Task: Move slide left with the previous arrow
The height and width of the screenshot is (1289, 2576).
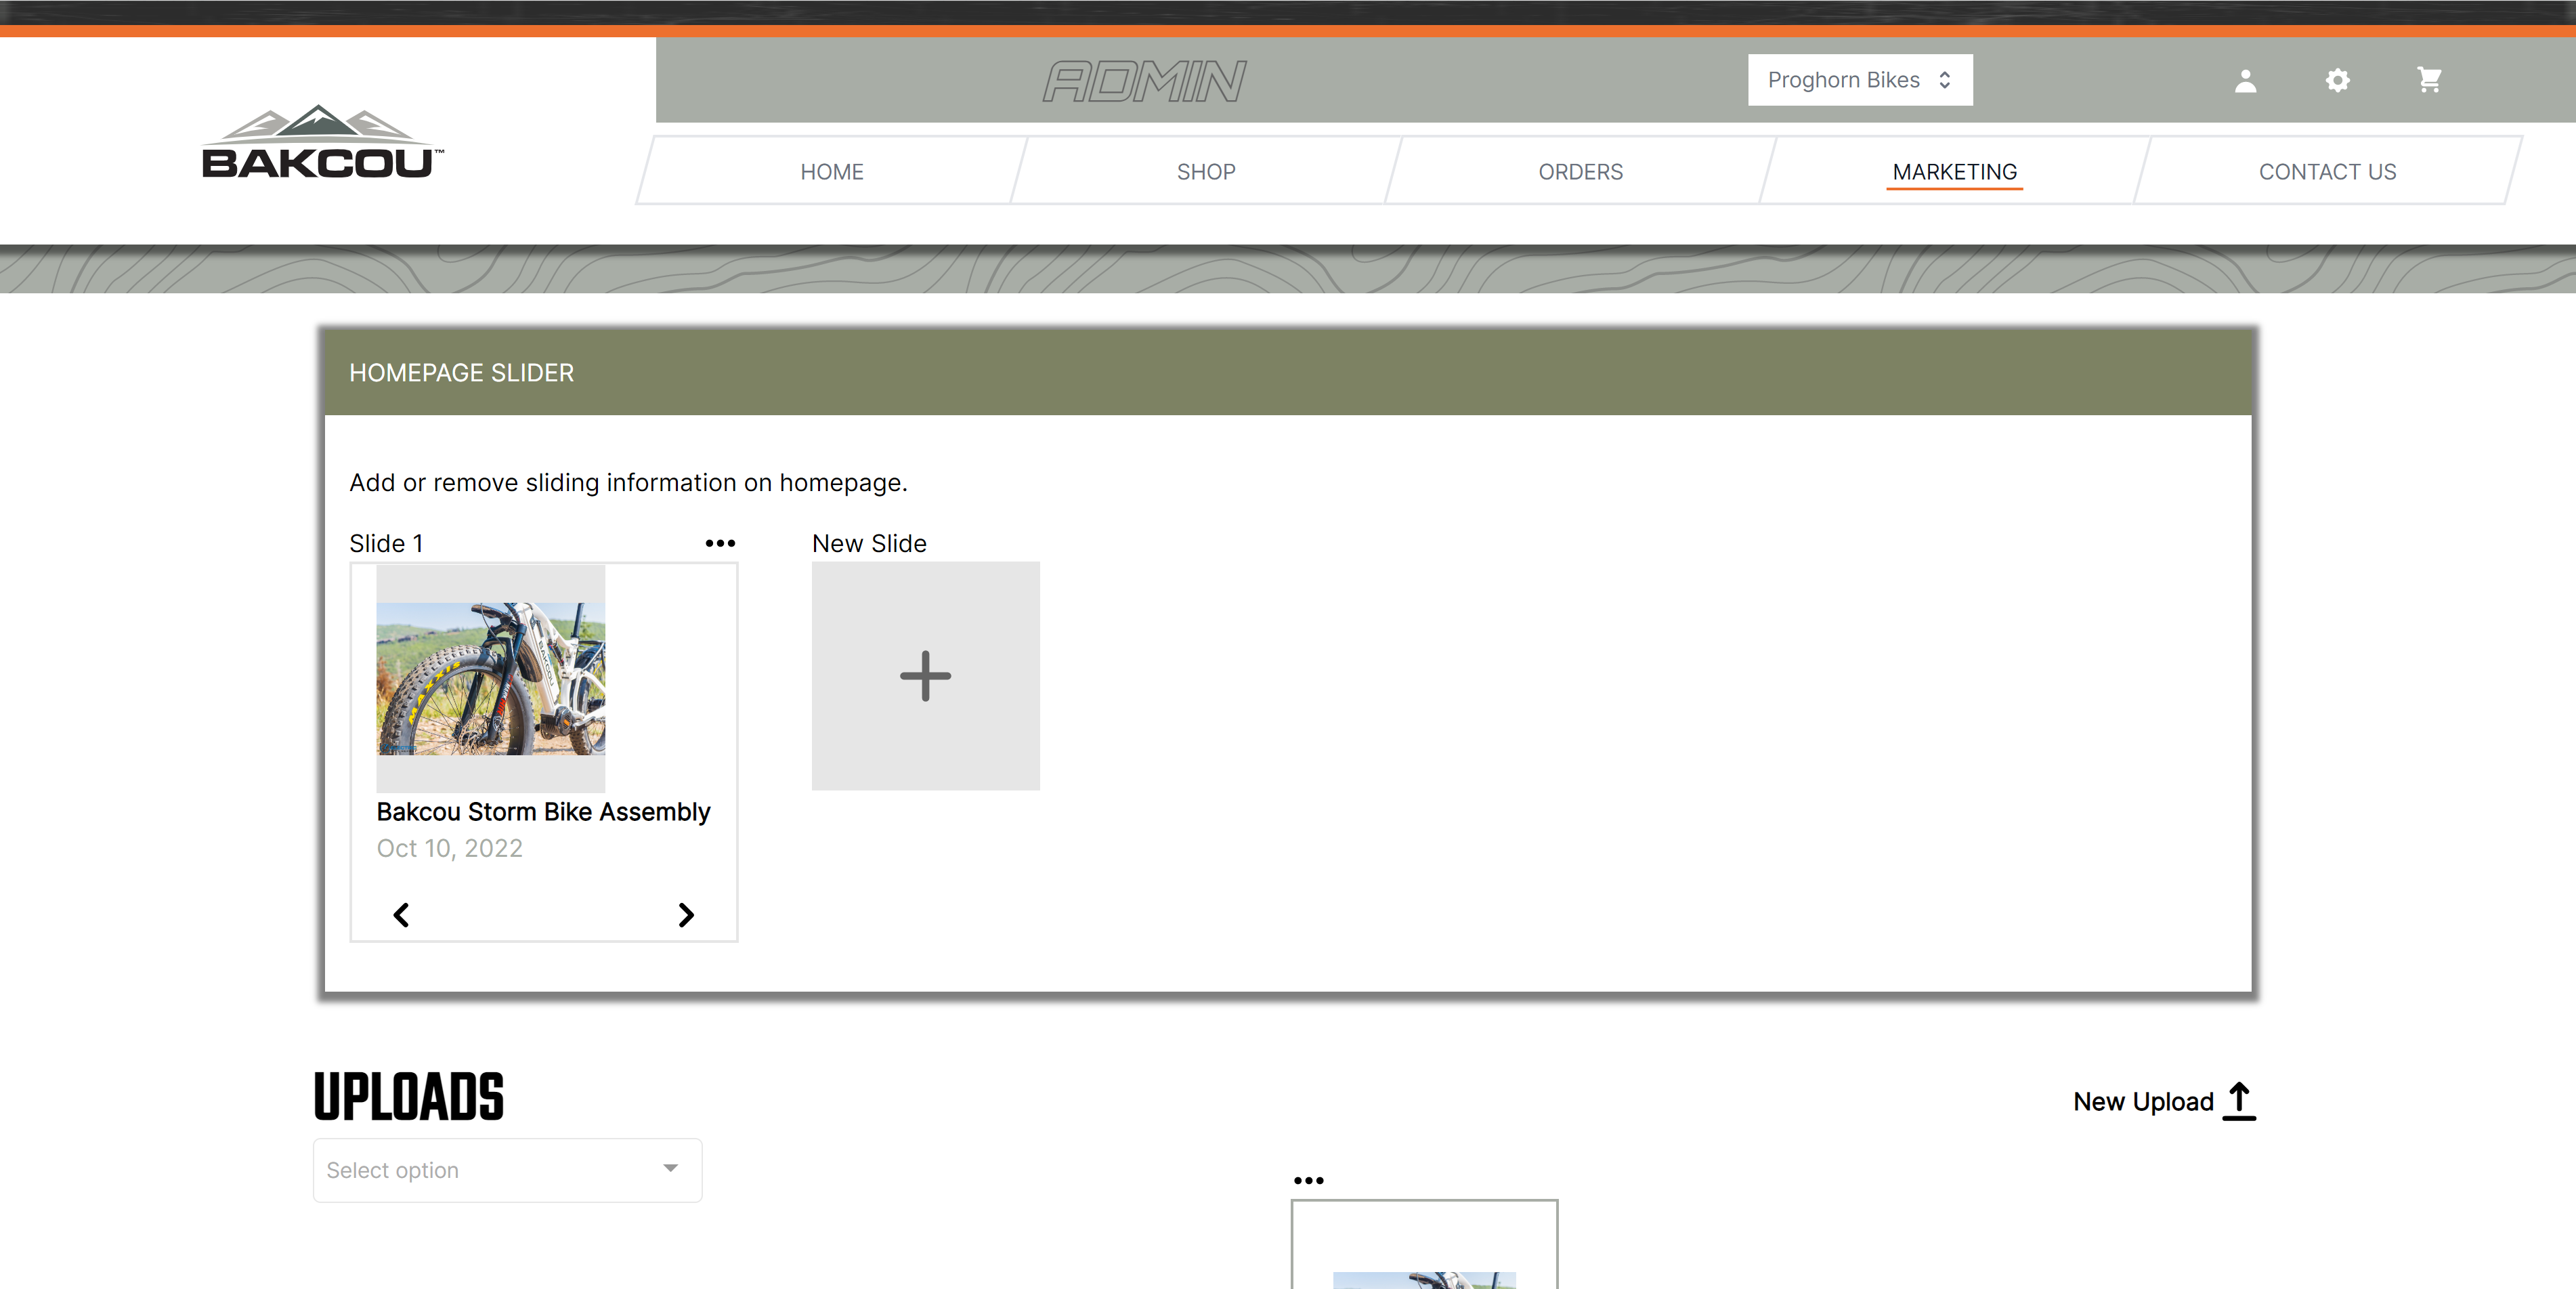Action: coord(401,915)
